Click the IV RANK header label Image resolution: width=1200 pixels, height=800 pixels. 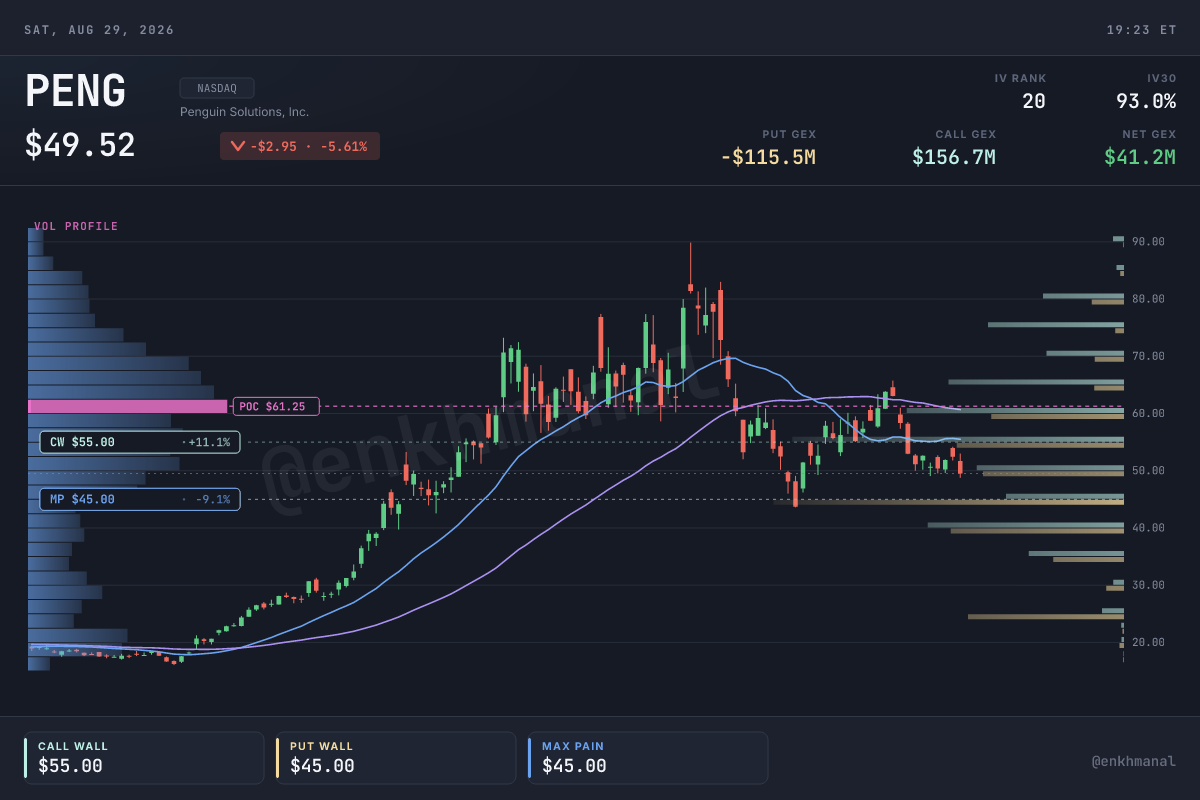(x=1020, y=78)
